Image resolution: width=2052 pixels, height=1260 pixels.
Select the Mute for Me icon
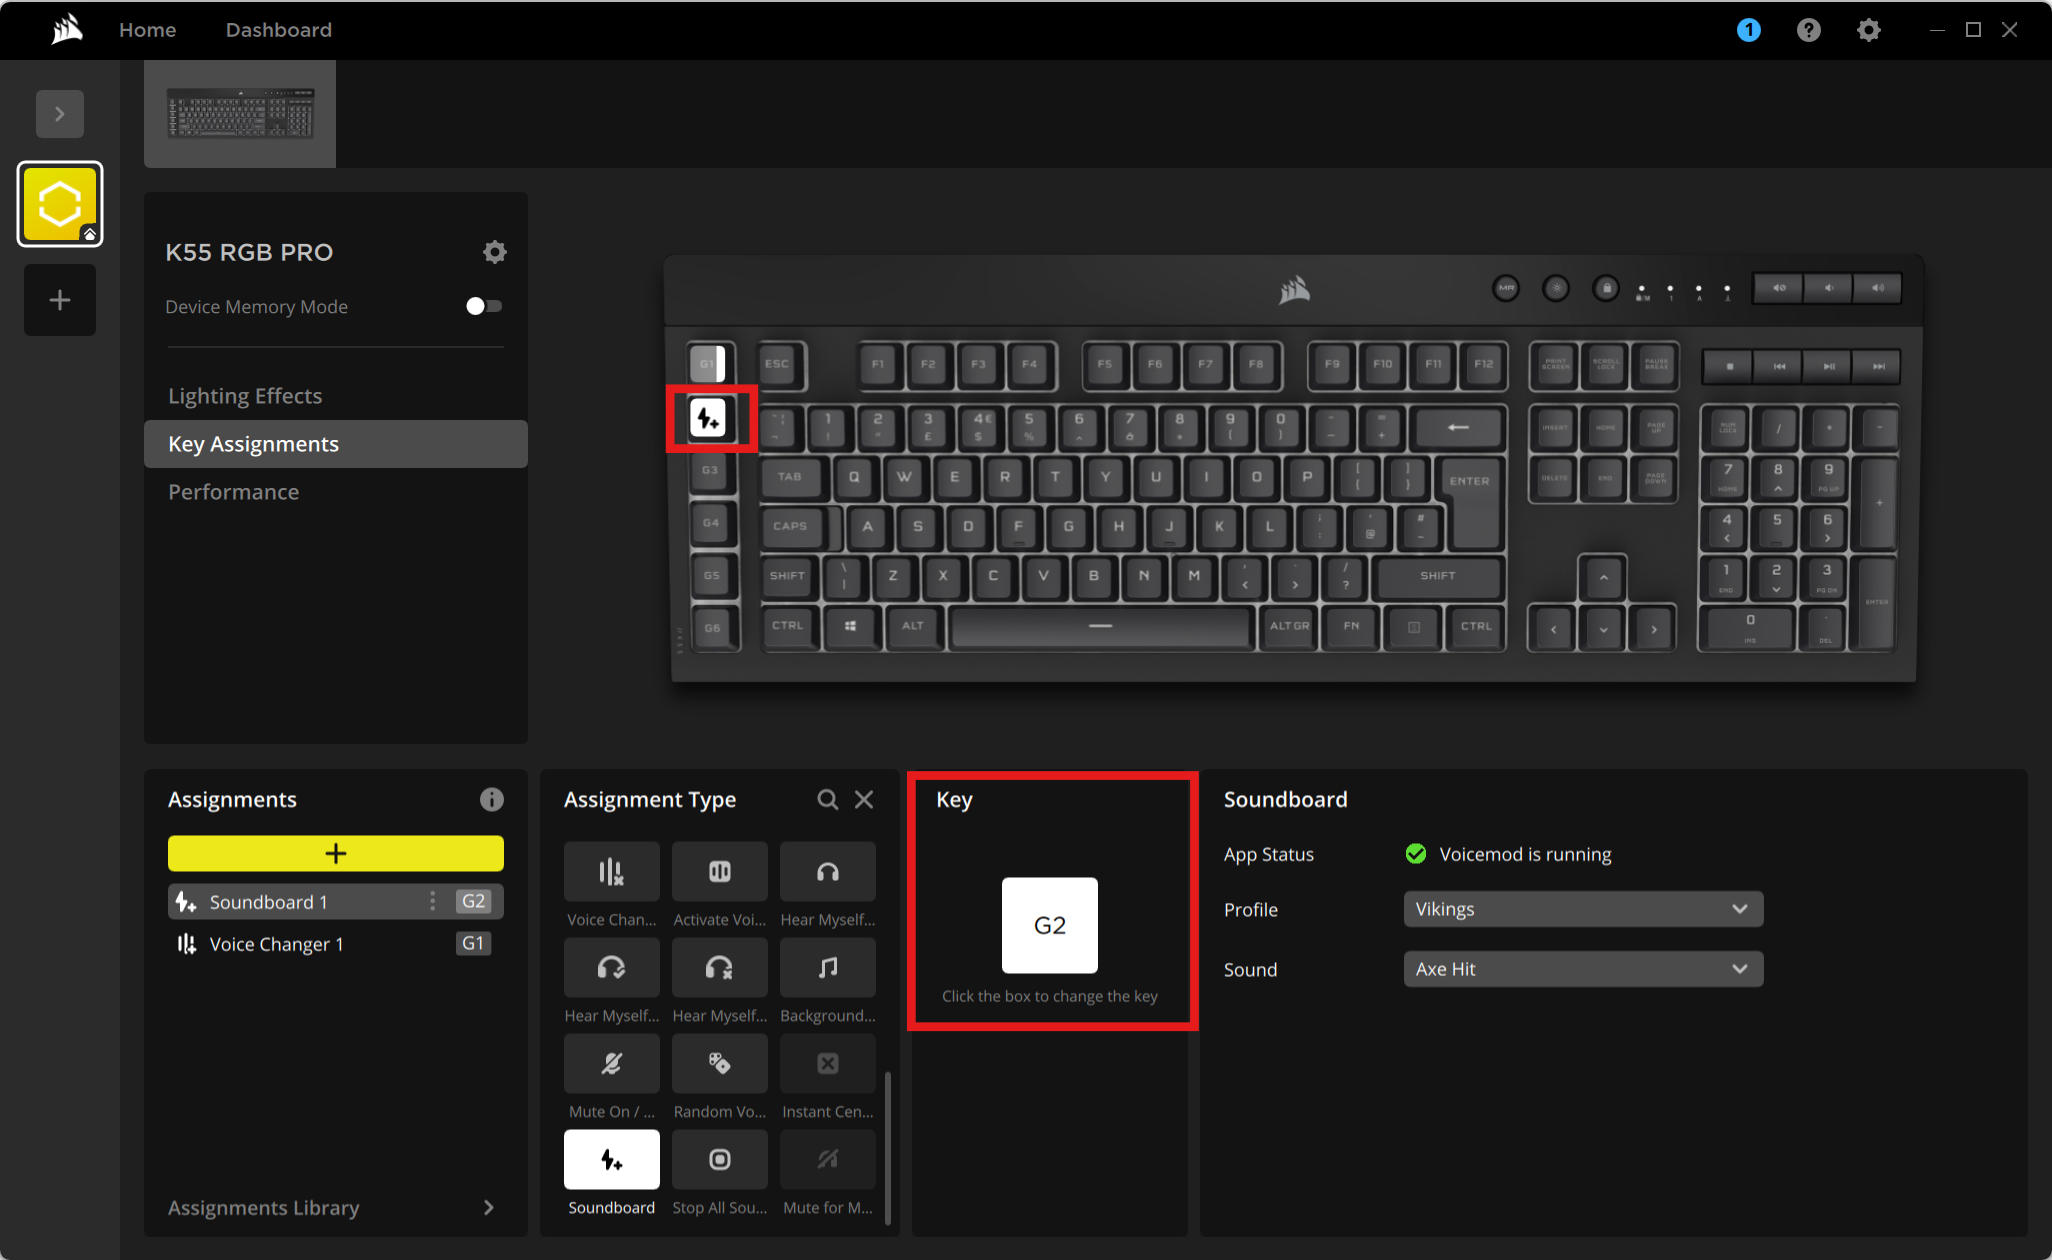tap(827, 1160)
